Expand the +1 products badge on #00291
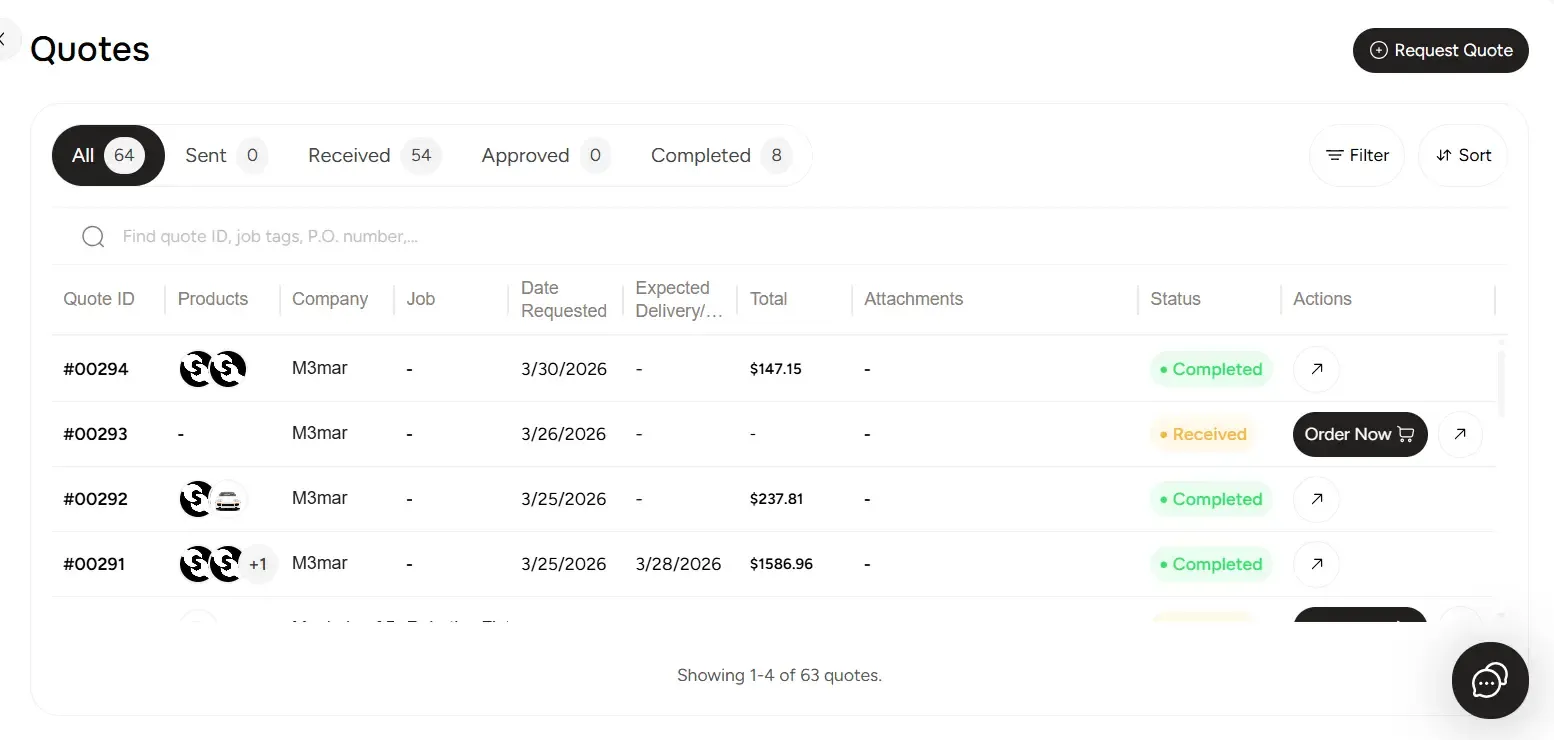The width and height of the screenshot is (1554, 740). coord(258,564)
